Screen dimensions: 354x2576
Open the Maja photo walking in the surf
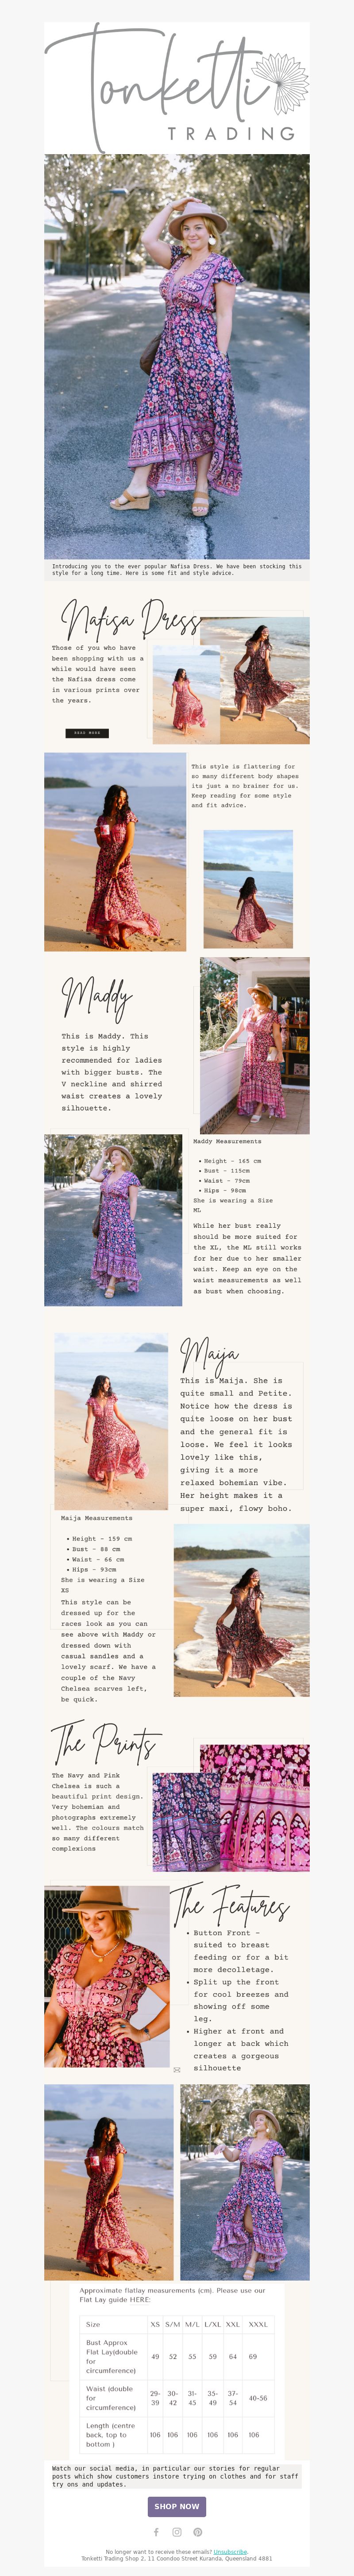(x=242, y=1610)
